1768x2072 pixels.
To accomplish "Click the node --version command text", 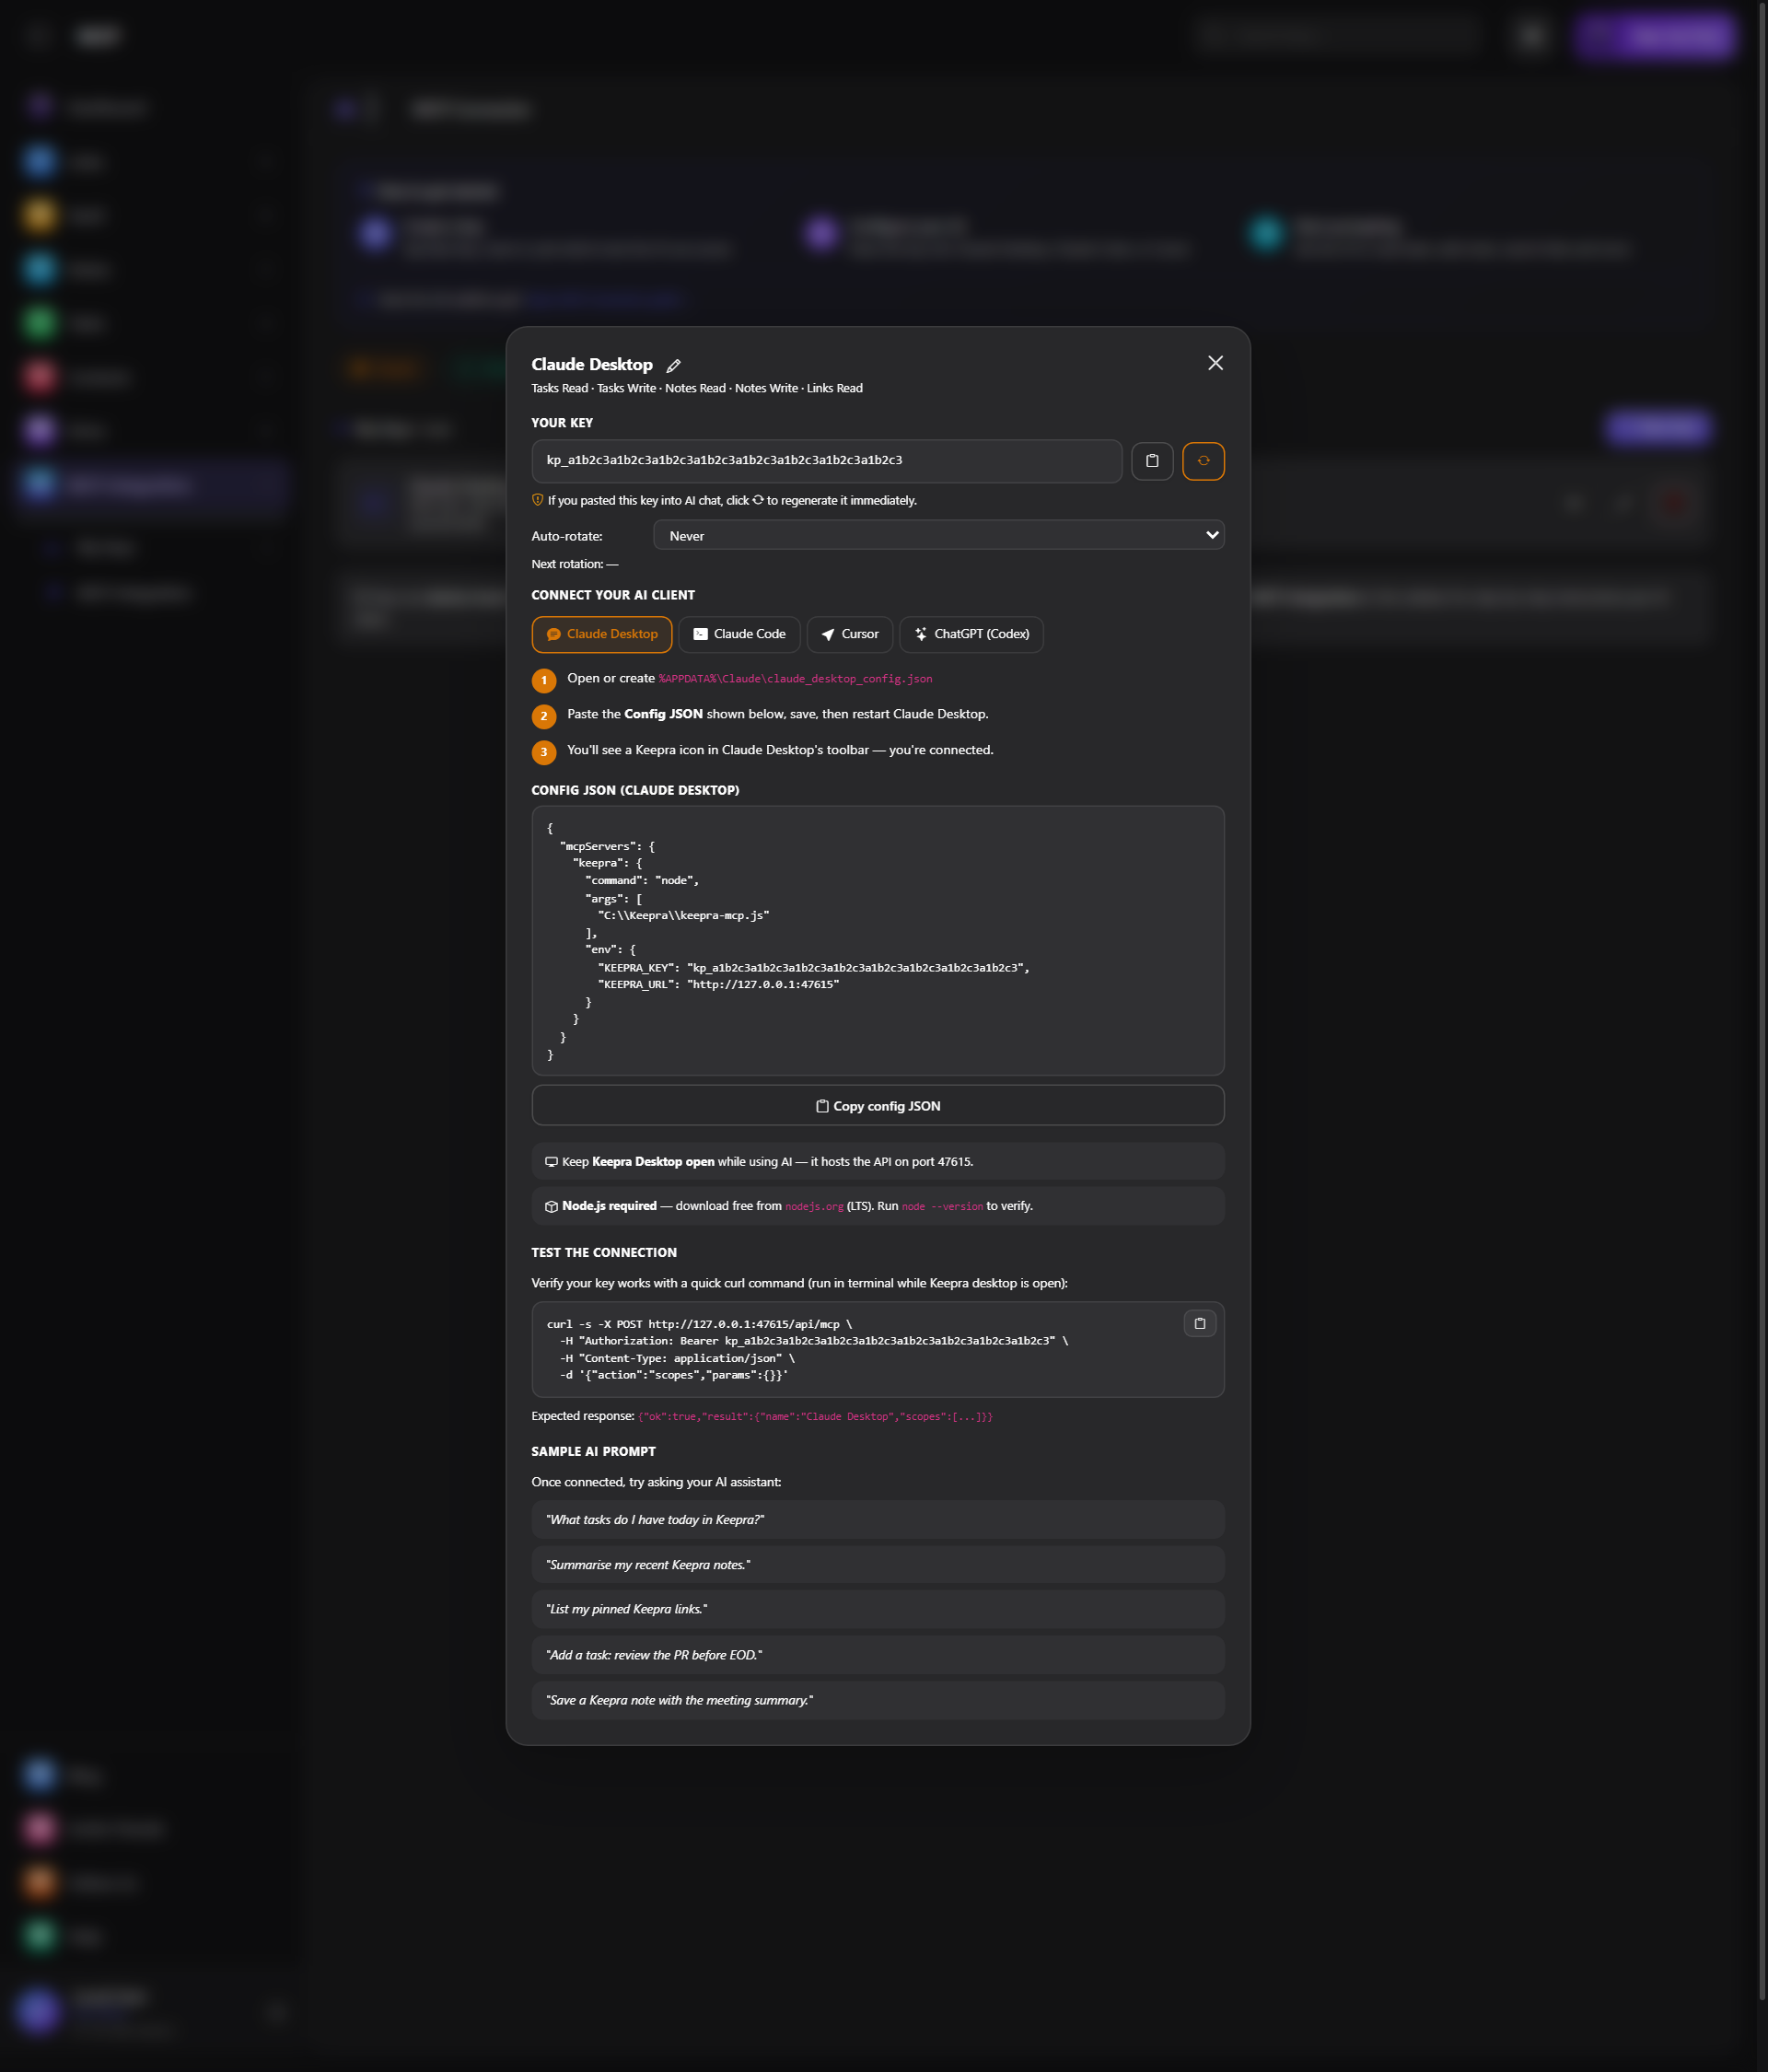I will point(942,1206).
